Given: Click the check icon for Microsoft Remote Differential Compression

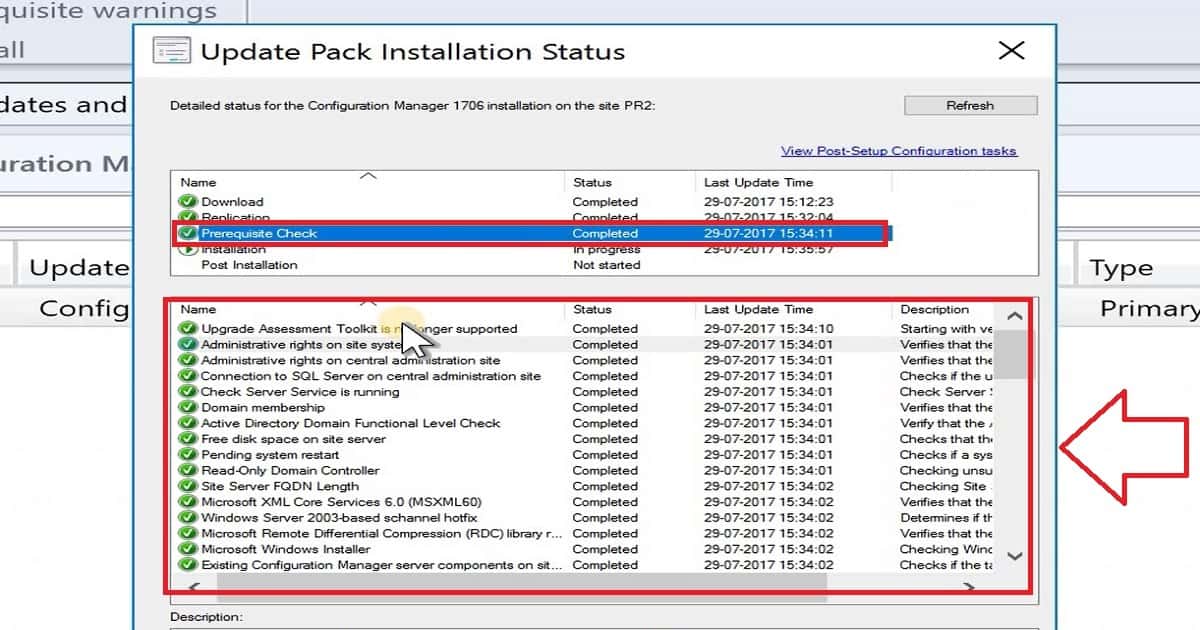Looking at the screenshot, I should coord(188,533).
